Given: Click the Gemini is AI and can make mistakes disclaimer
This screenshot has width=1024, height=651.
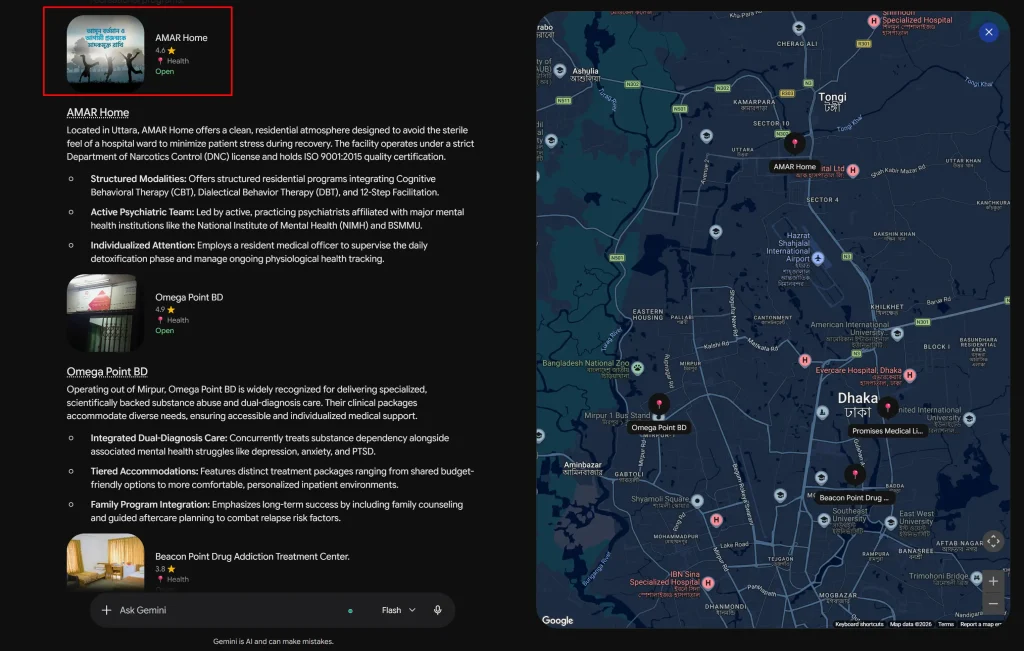Looking at the screenshot, I should click(273, 641).
